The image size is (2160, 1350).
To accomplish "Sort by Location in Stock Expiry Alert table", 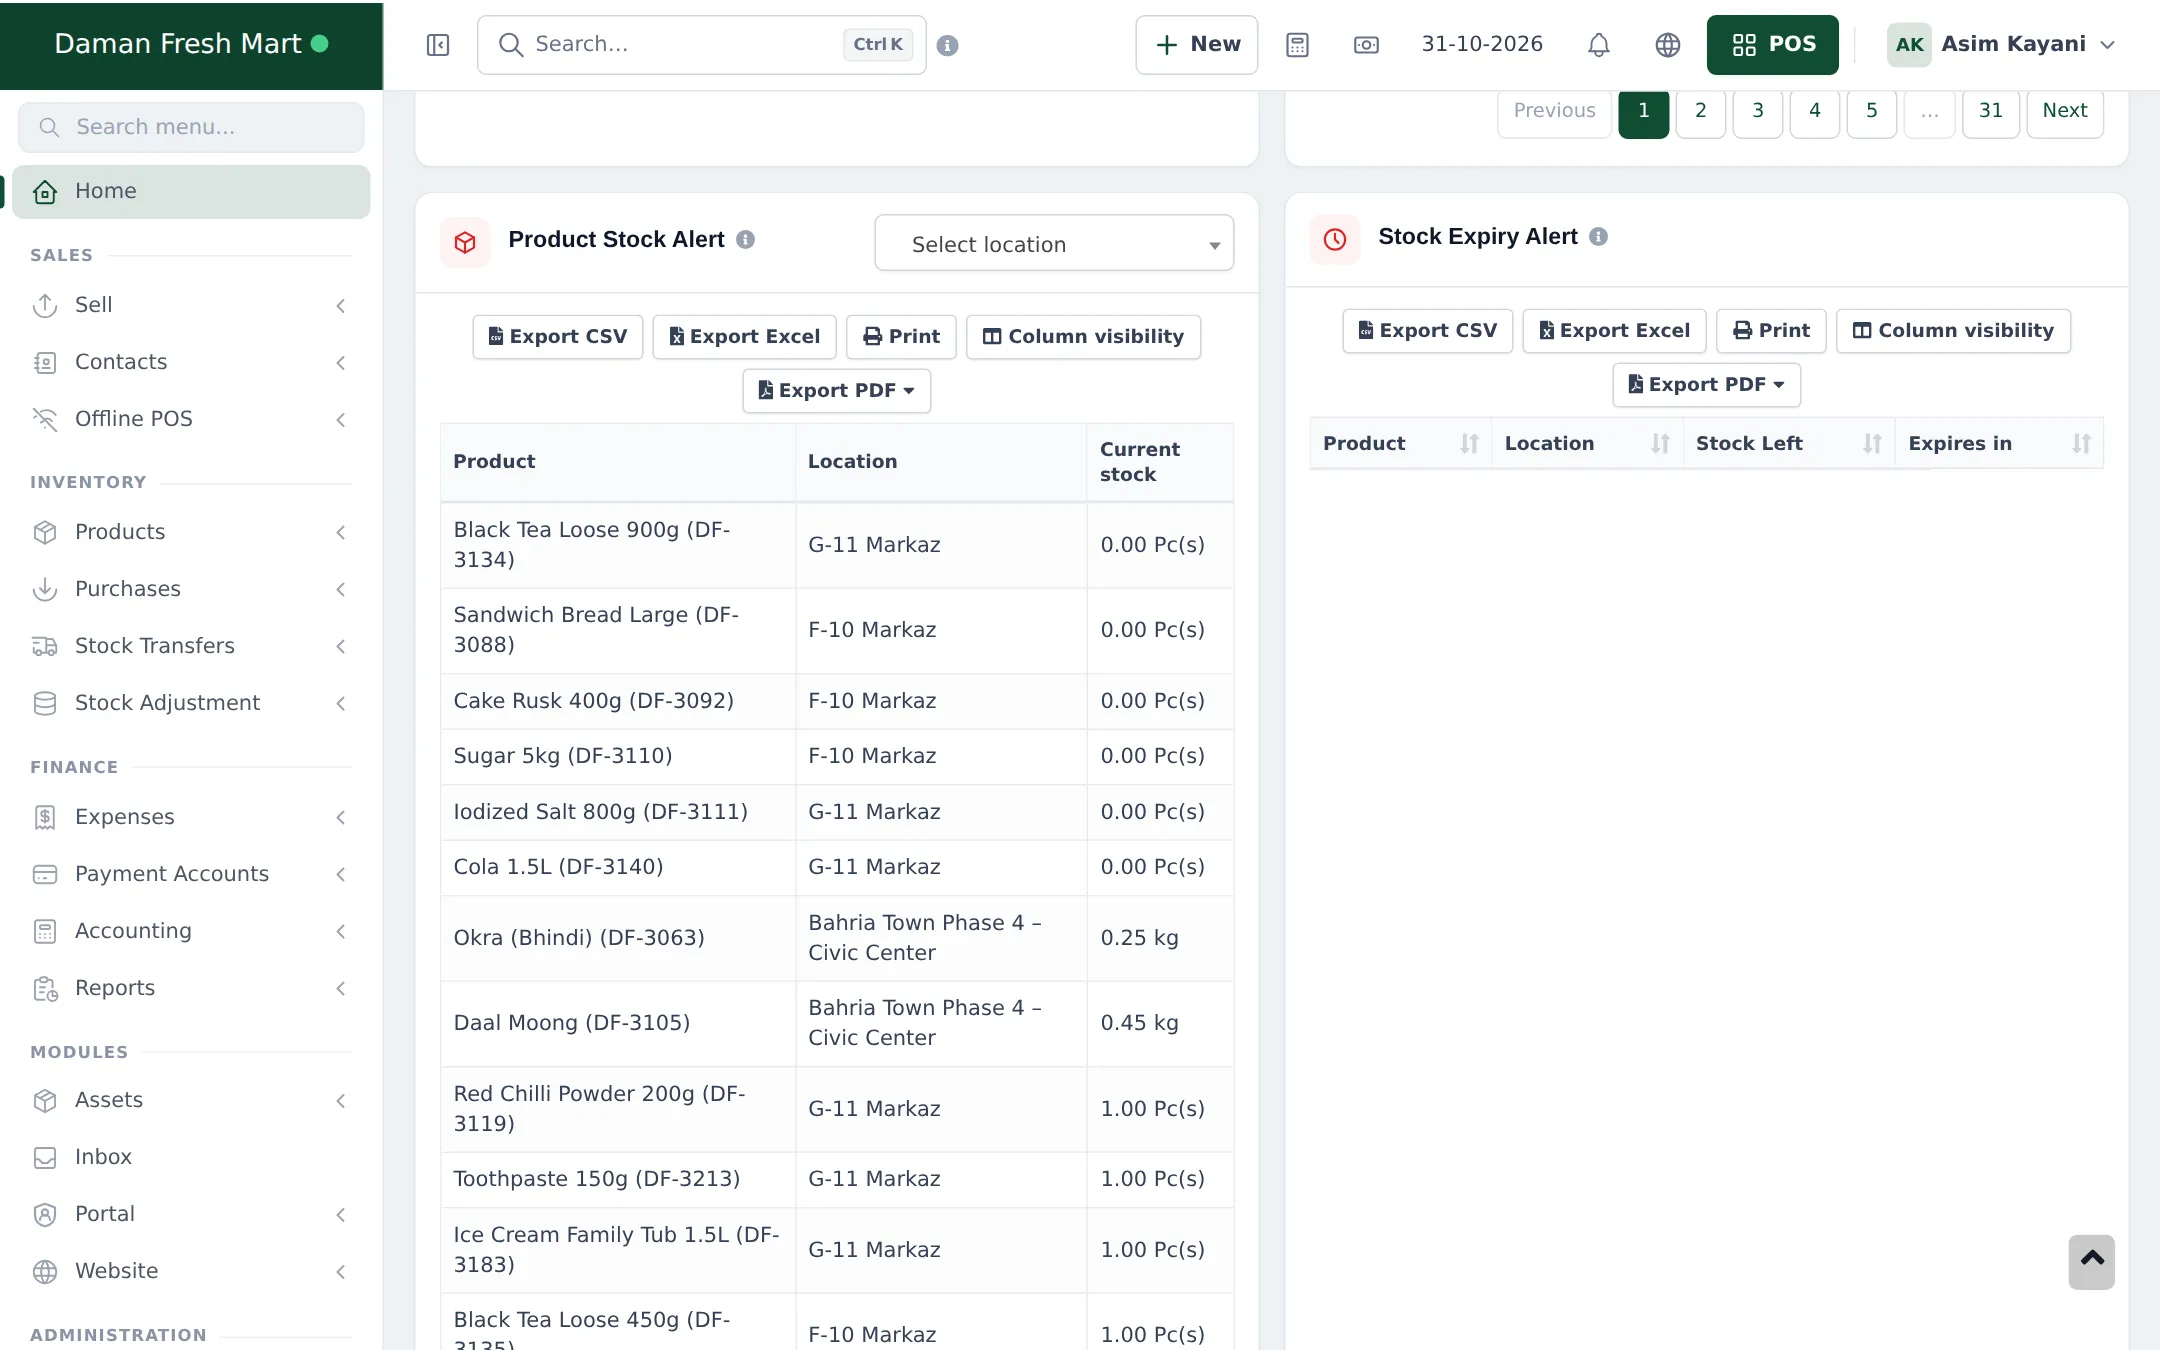I will (x=1587, y=443).
